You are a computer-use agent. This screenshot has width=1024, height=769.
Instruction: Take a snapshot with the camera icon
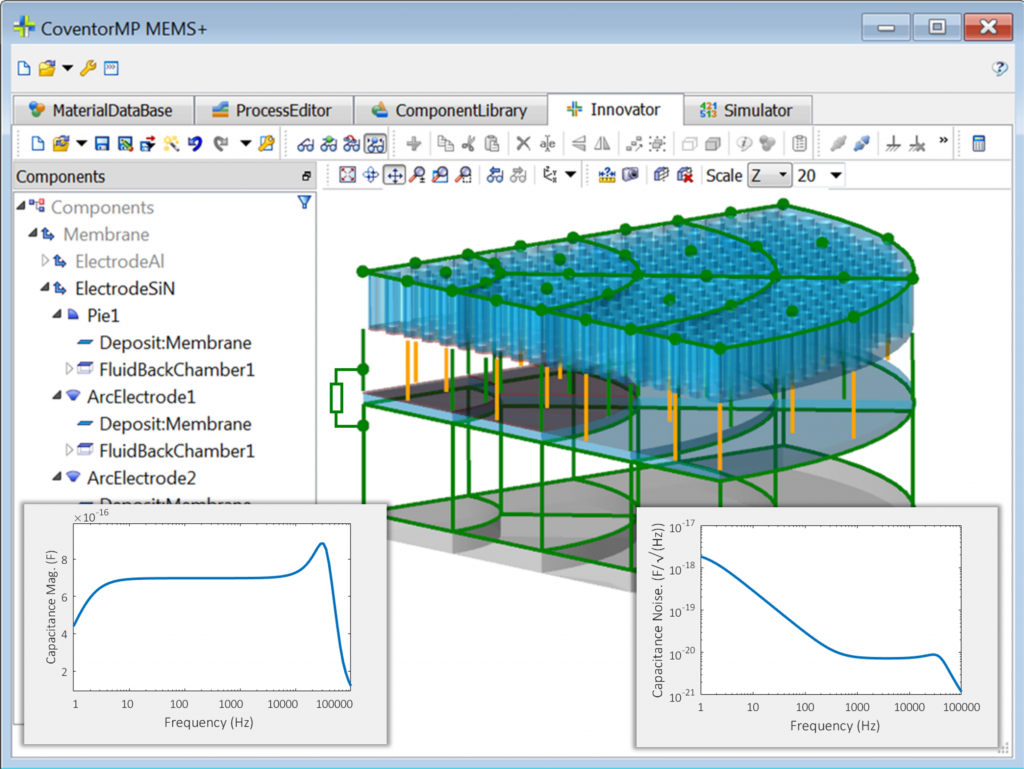(630, 175)
